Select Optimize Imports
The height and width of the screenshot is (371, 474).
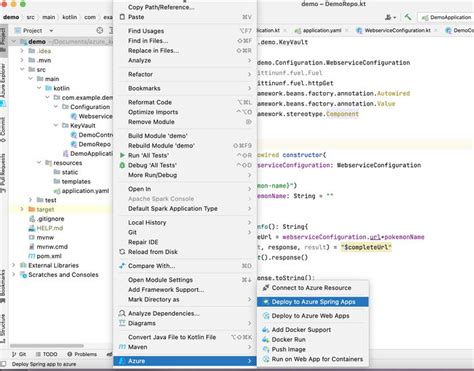pos(185,112)
